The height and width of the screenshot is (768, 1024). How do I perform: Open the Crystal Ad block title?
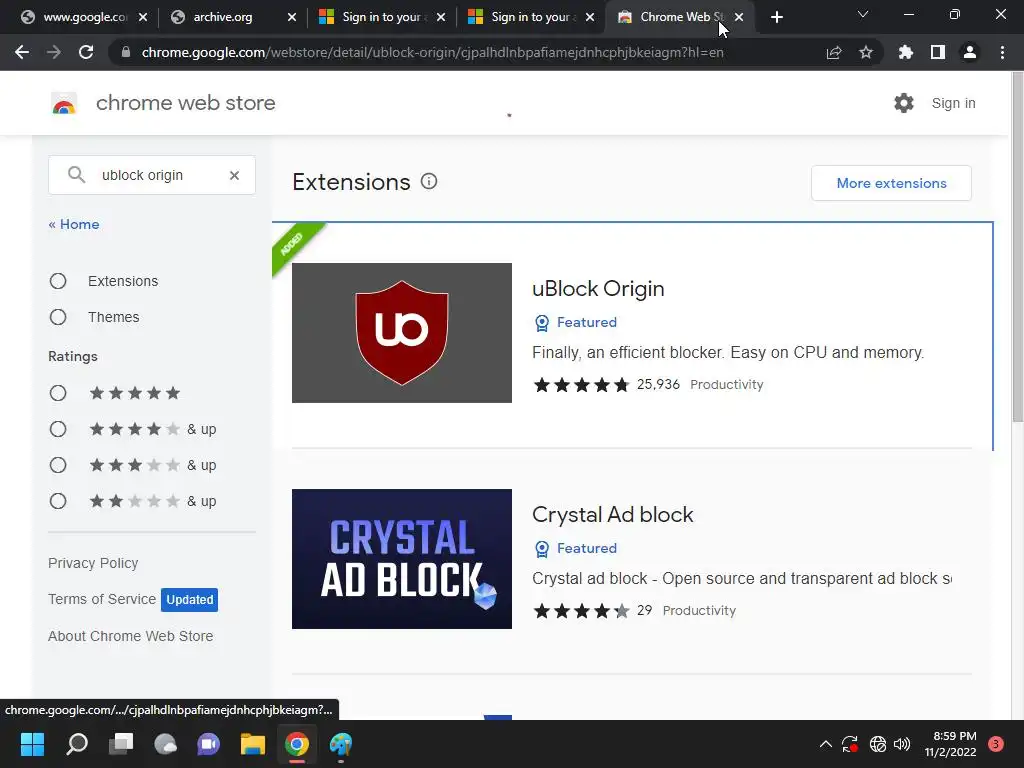coord(613,515)
